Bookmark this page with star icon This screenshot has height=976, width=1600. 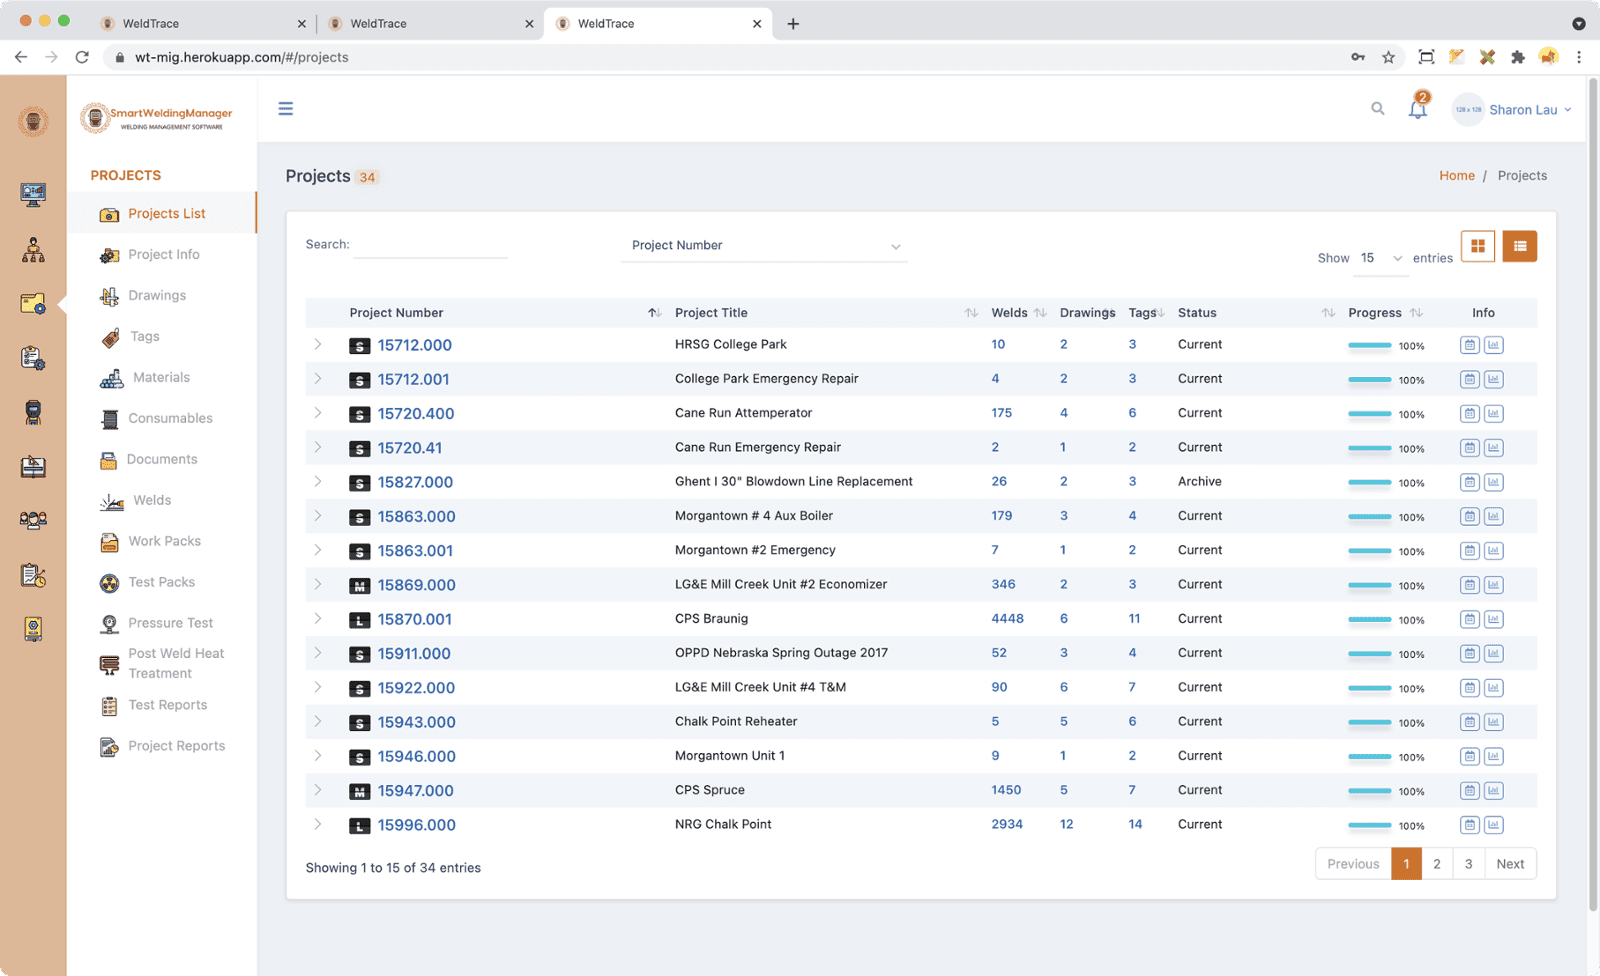pos(1388,57)
